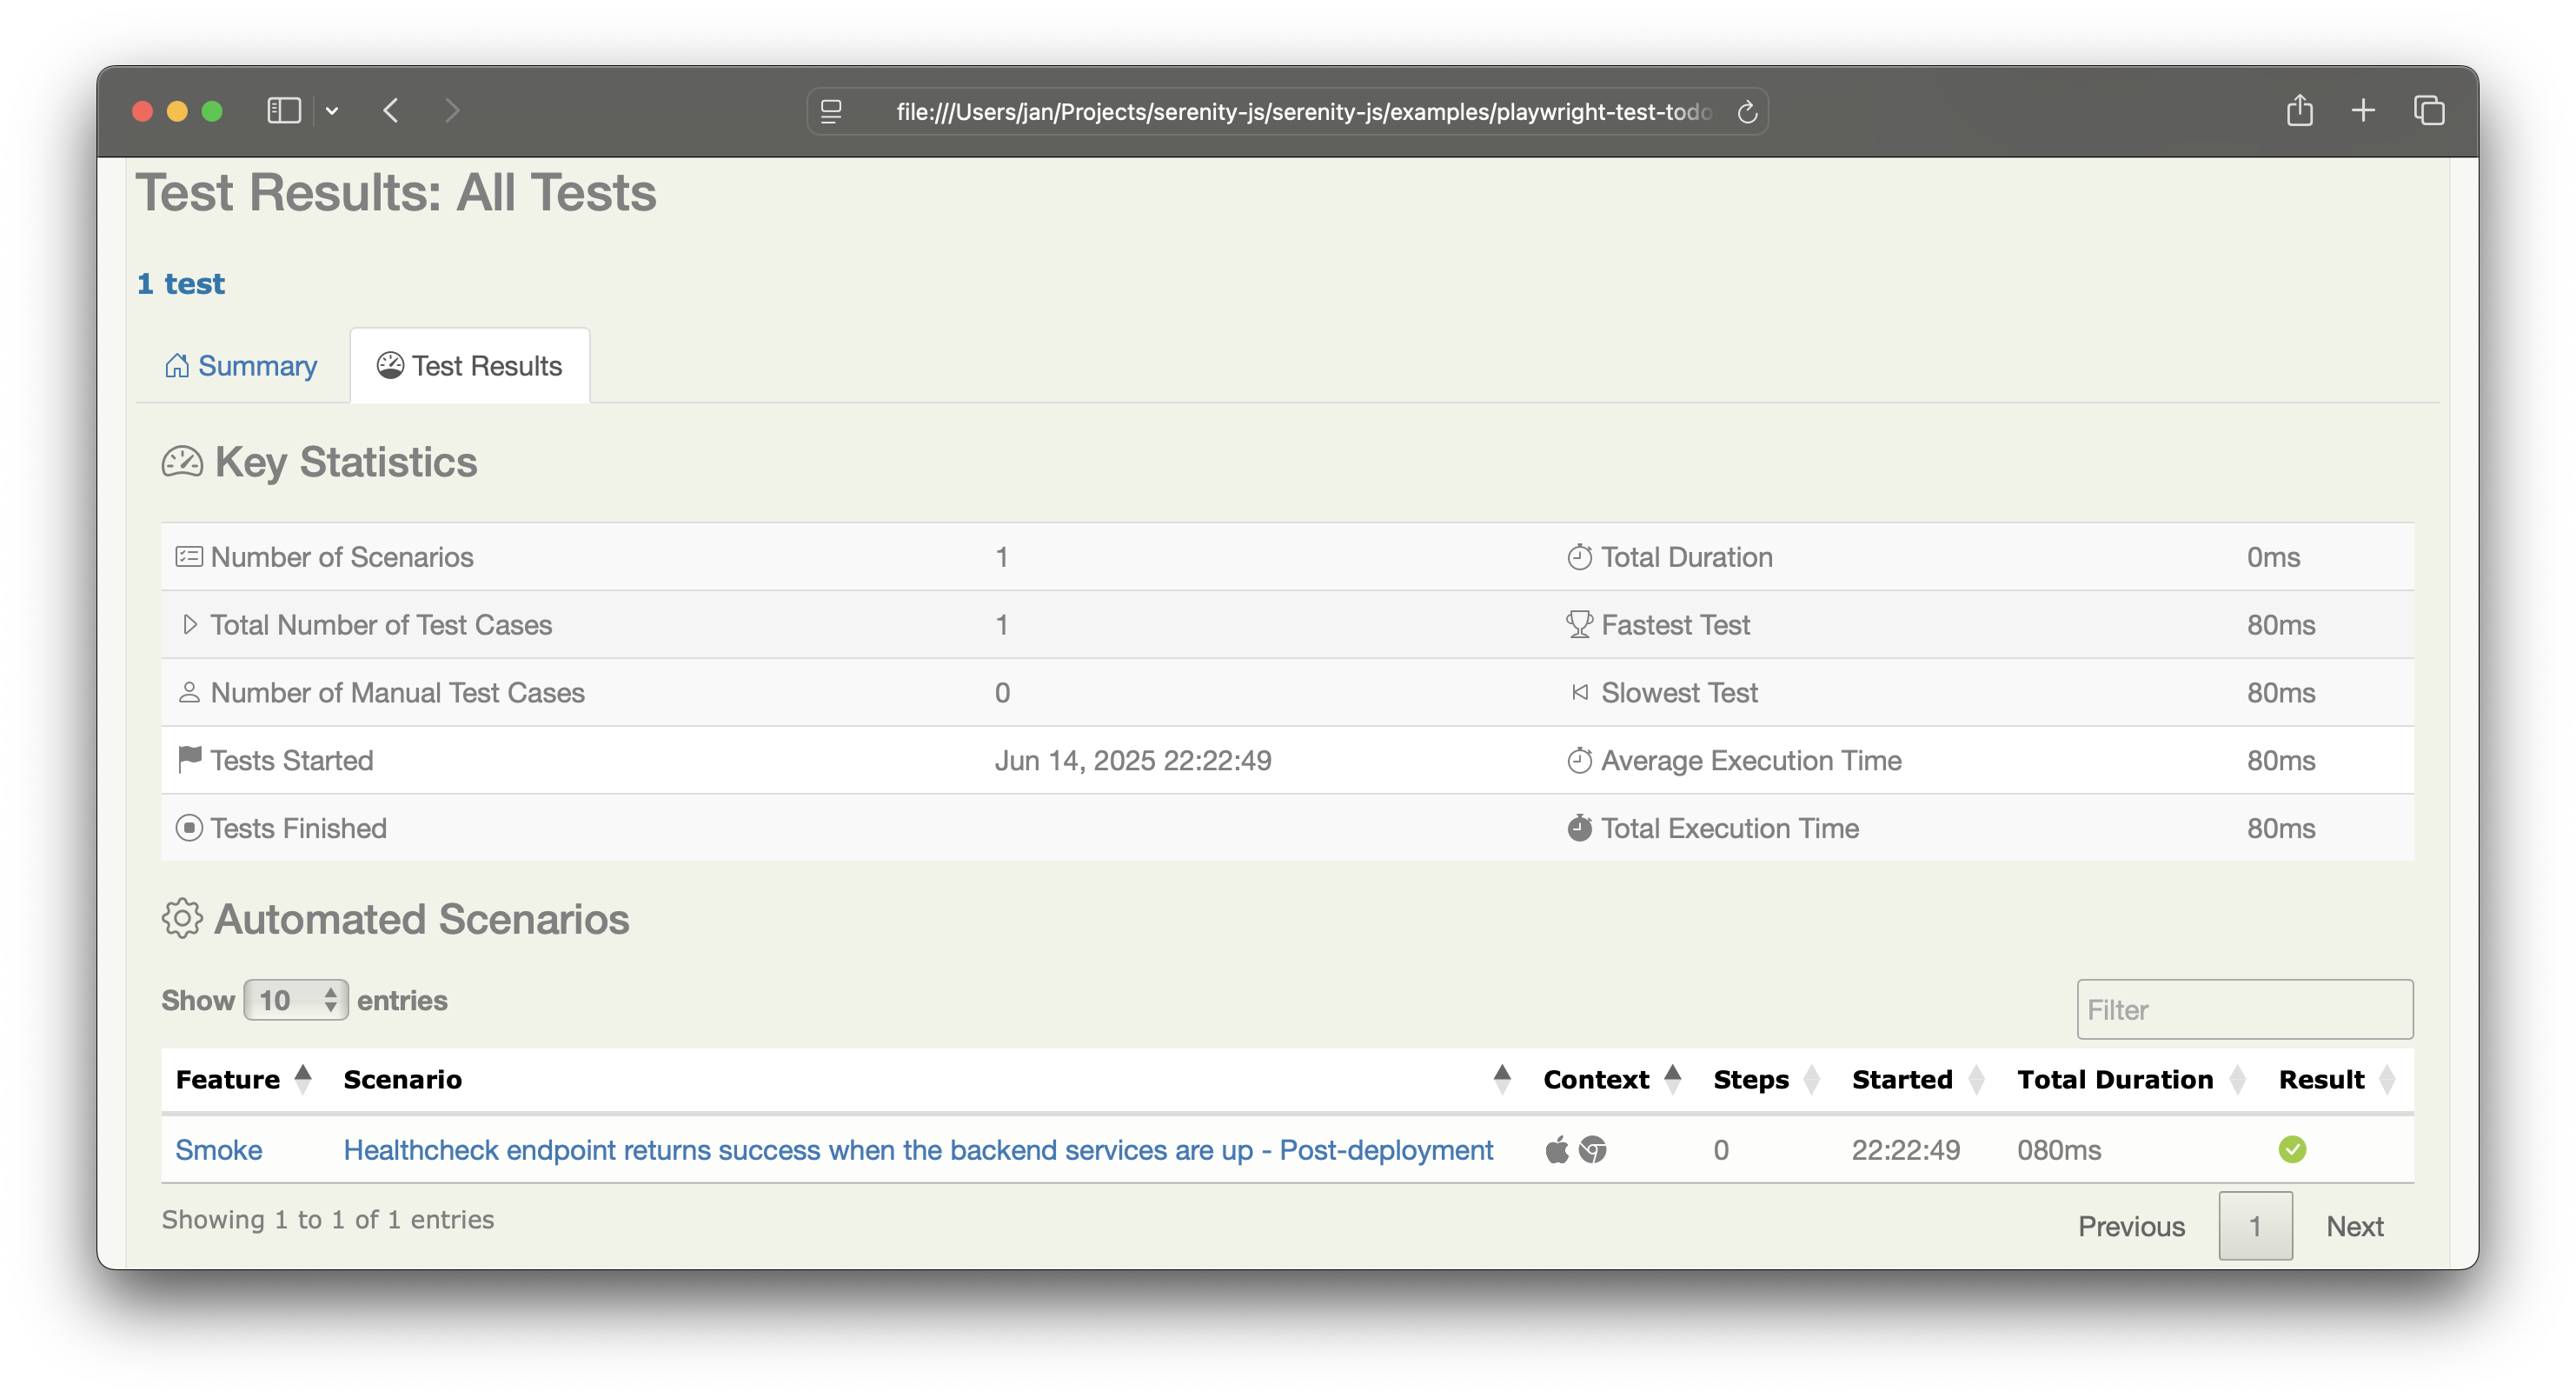The image size is (2576, 1398).
Task: Click the Tests Started flag icon
Action: [x=189, y=760]
